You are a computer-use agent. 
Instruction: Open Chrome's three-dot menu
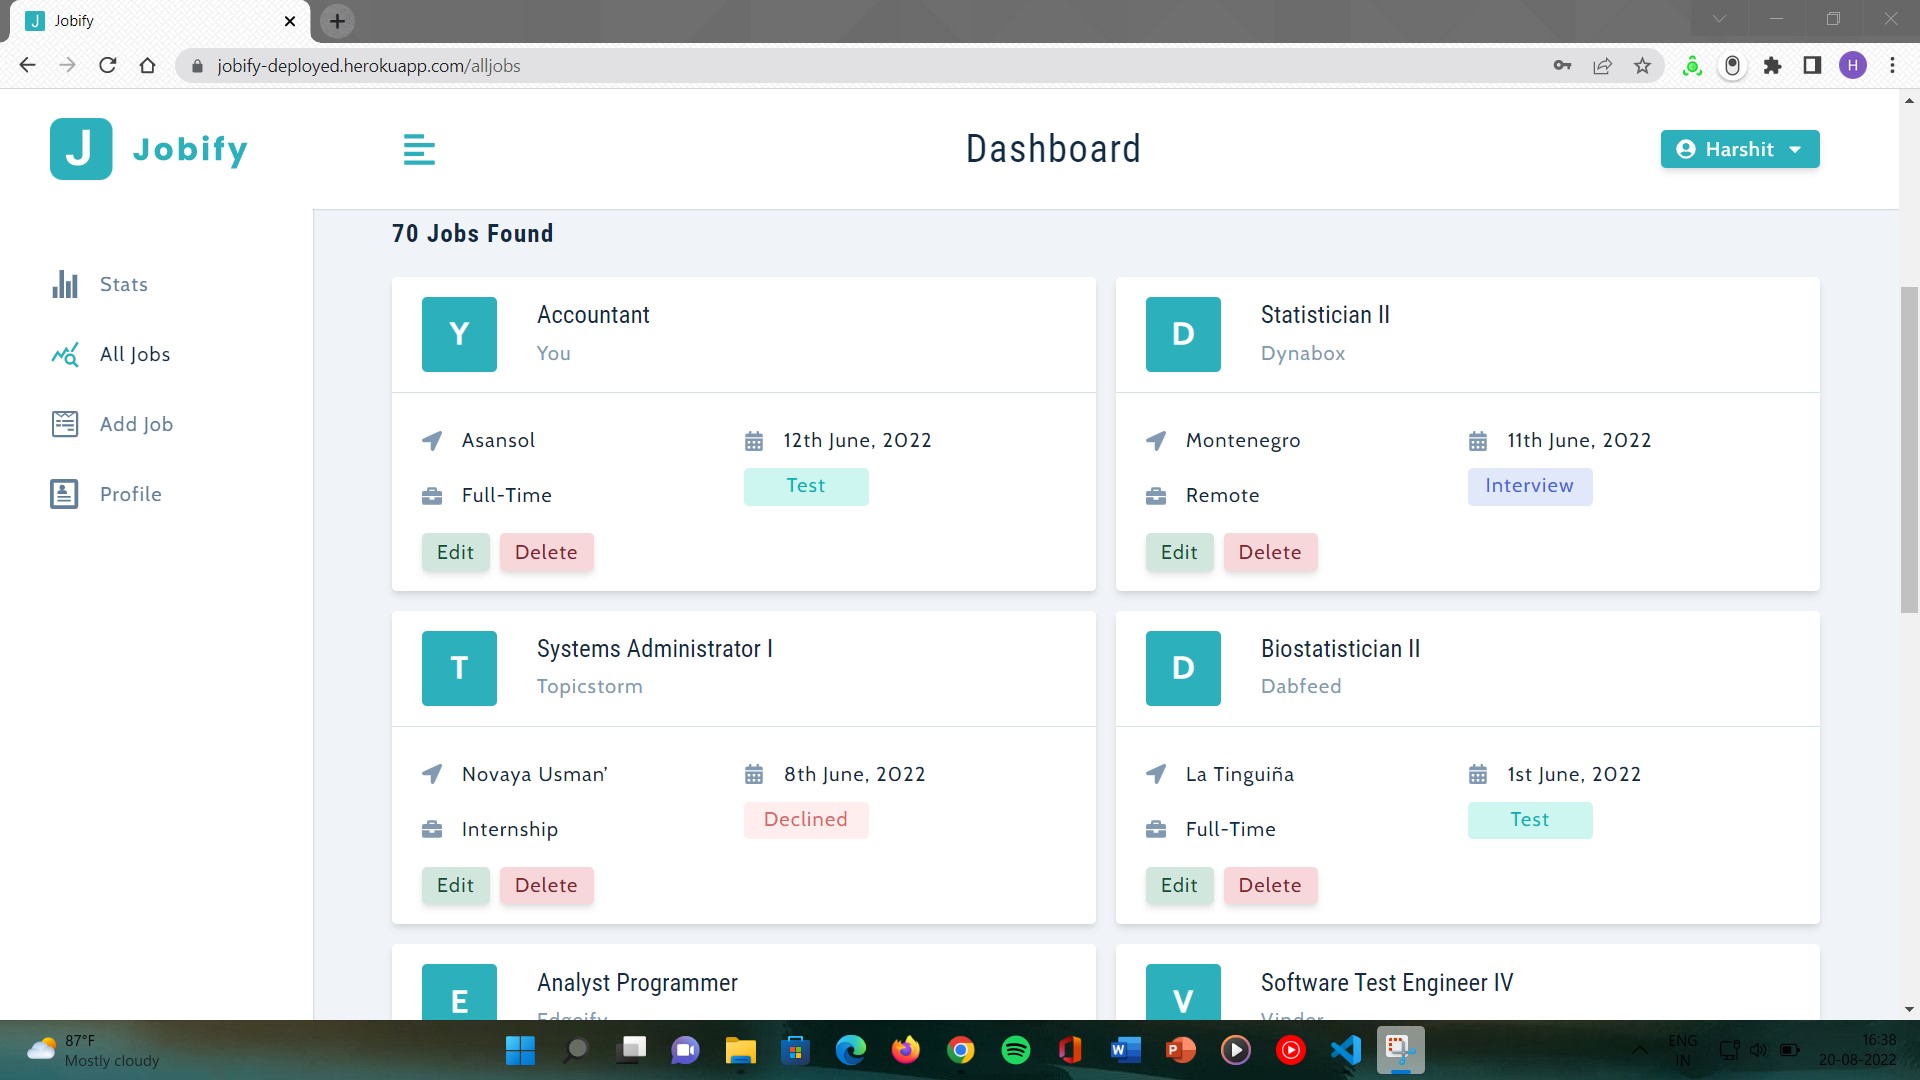click(1892, 66)
